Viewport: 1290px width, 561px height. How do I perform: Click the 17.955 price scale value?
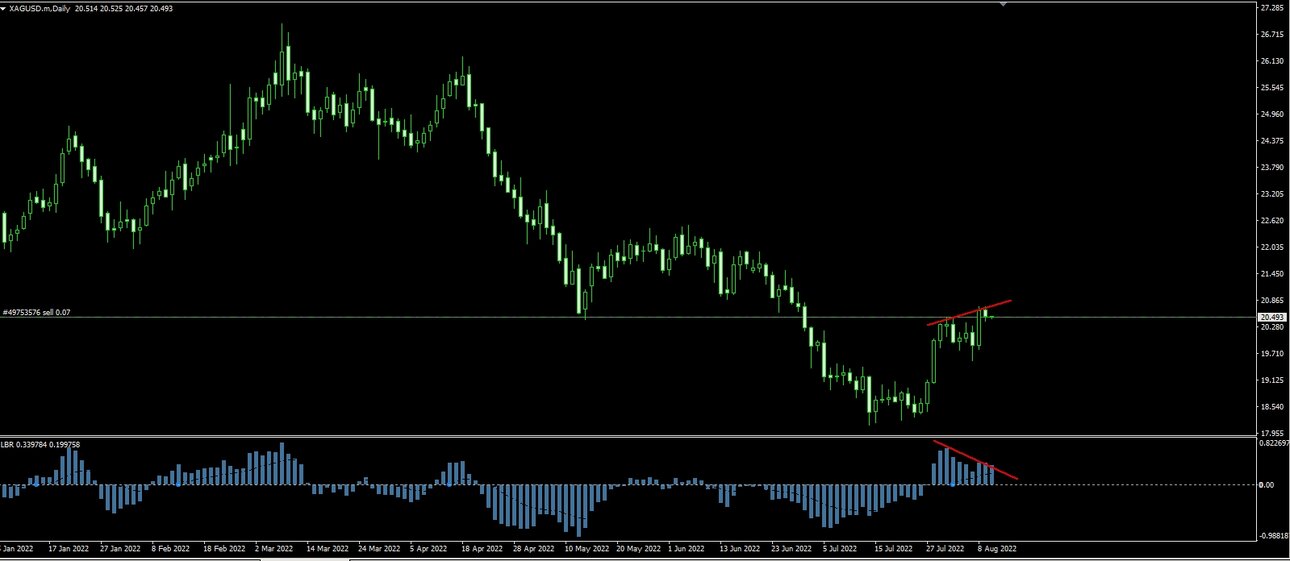1272,434
